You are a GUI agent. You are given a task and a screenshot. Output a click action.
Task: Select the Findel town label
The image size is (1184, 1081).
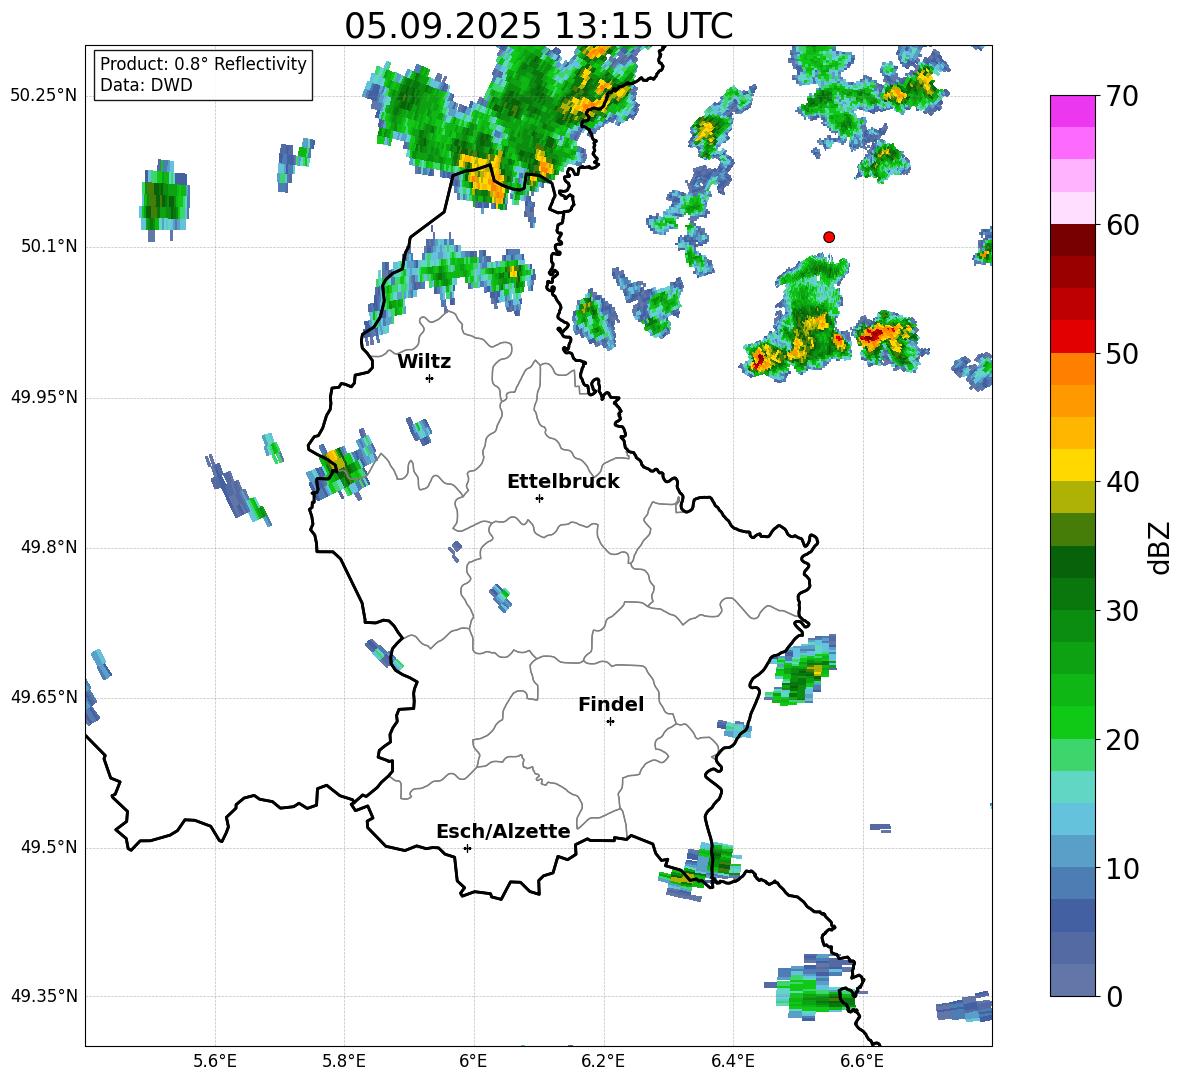point(610,705)
